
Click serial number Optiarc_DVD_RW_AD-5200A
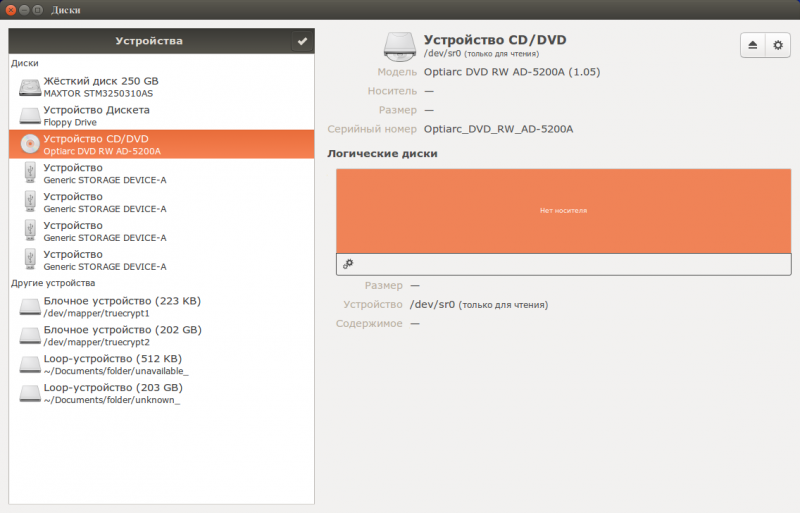[x=498, y=129]
